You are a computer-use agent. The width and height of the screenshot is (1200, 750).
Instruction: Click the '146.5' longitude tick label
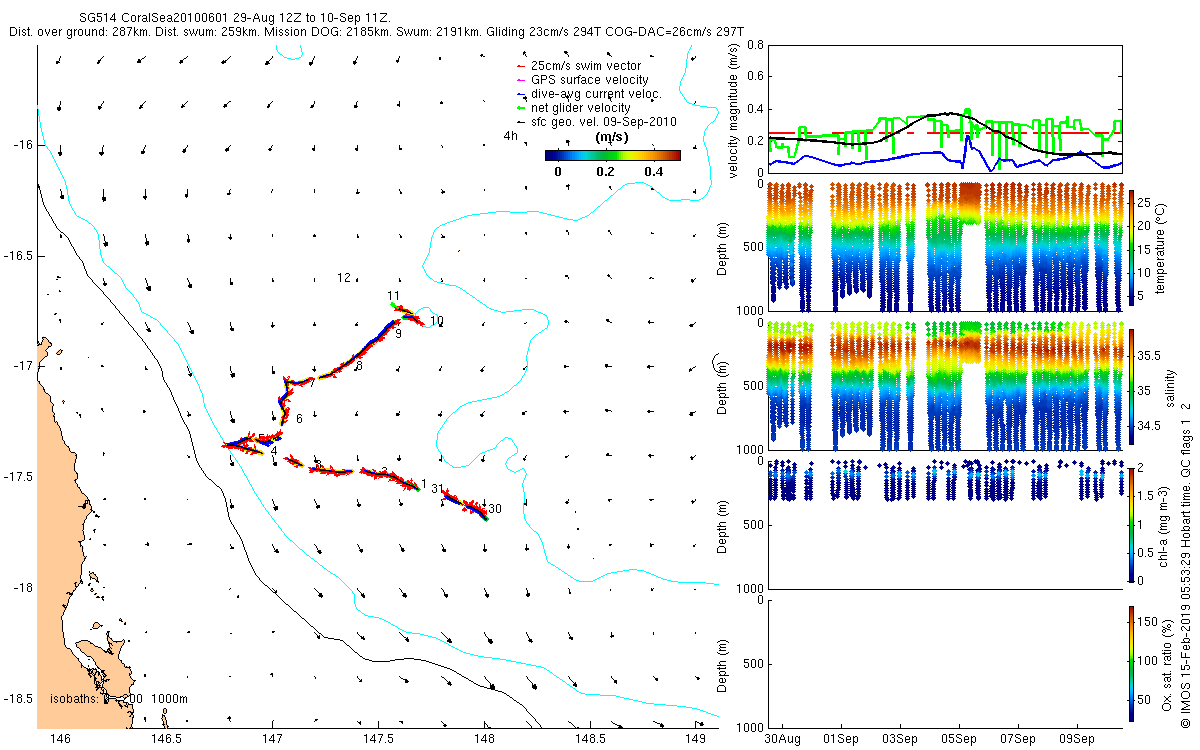point(166,739)
